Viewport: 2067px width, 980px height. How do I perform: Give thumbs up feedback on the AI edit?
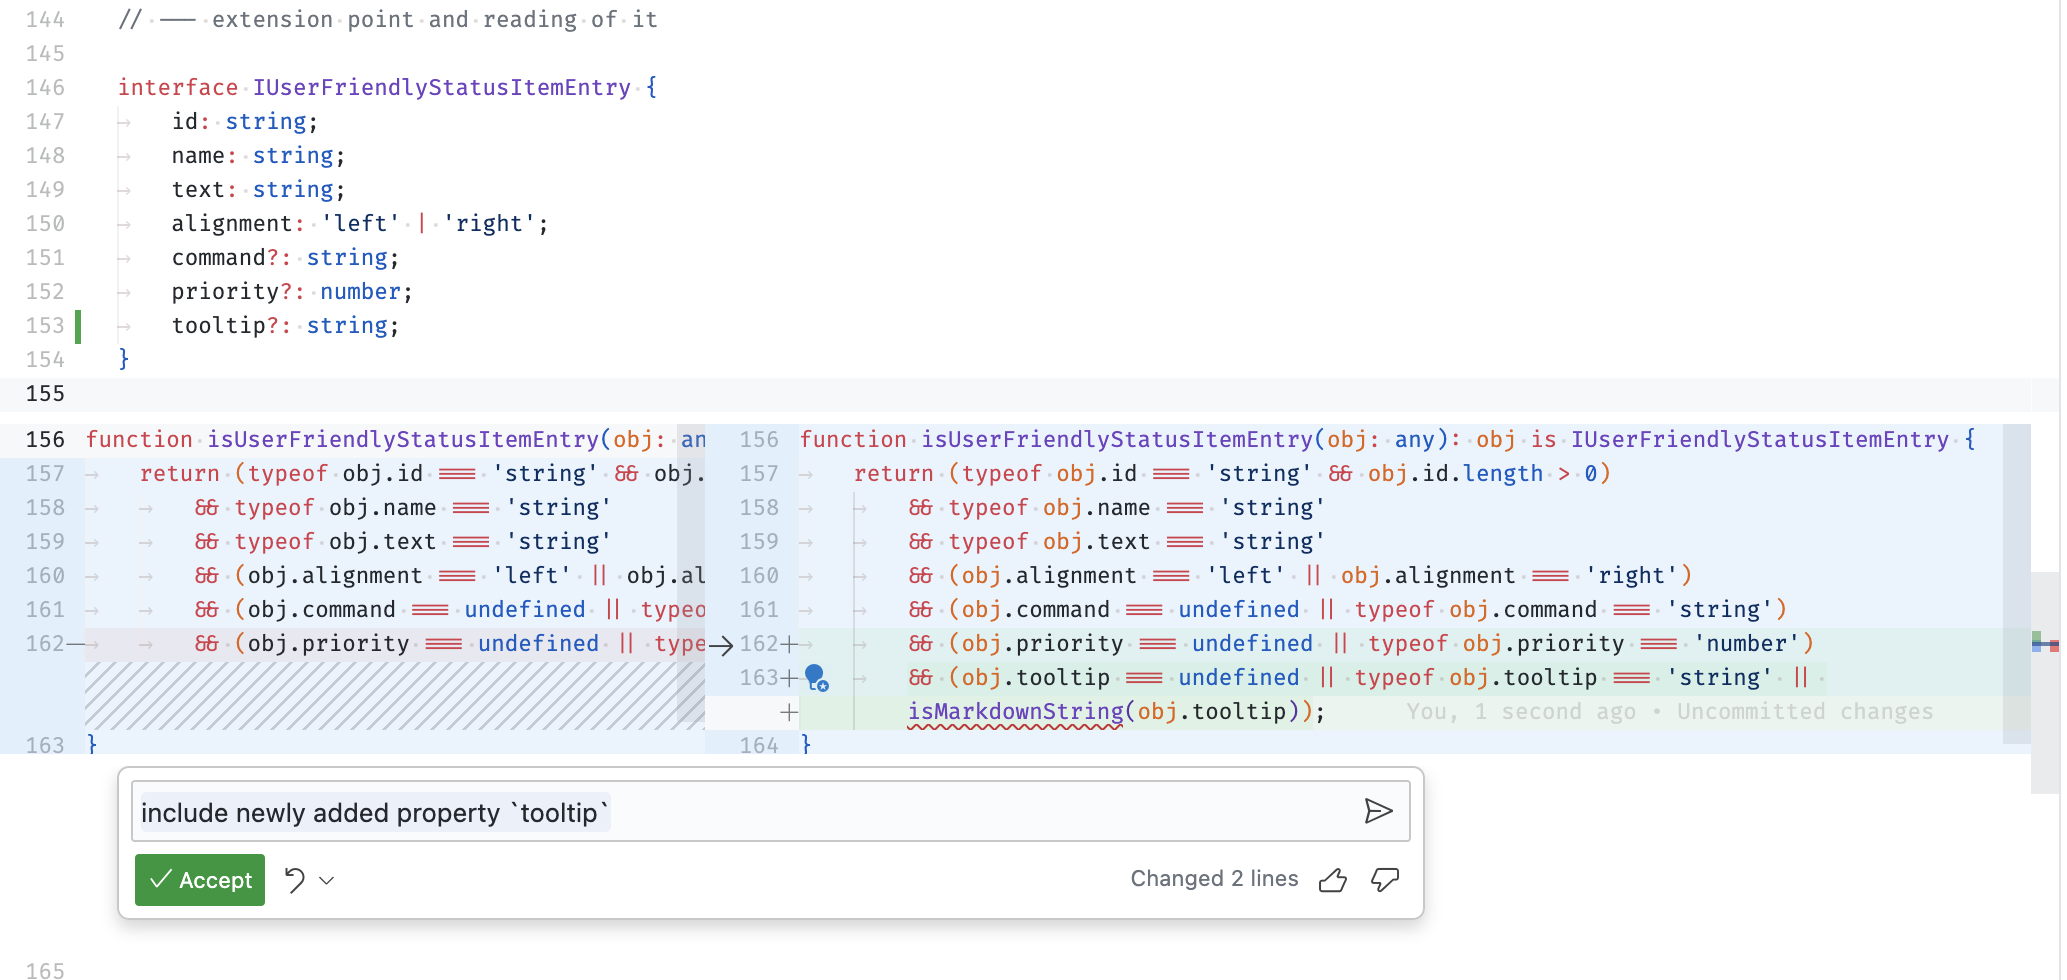point(1333,880)
